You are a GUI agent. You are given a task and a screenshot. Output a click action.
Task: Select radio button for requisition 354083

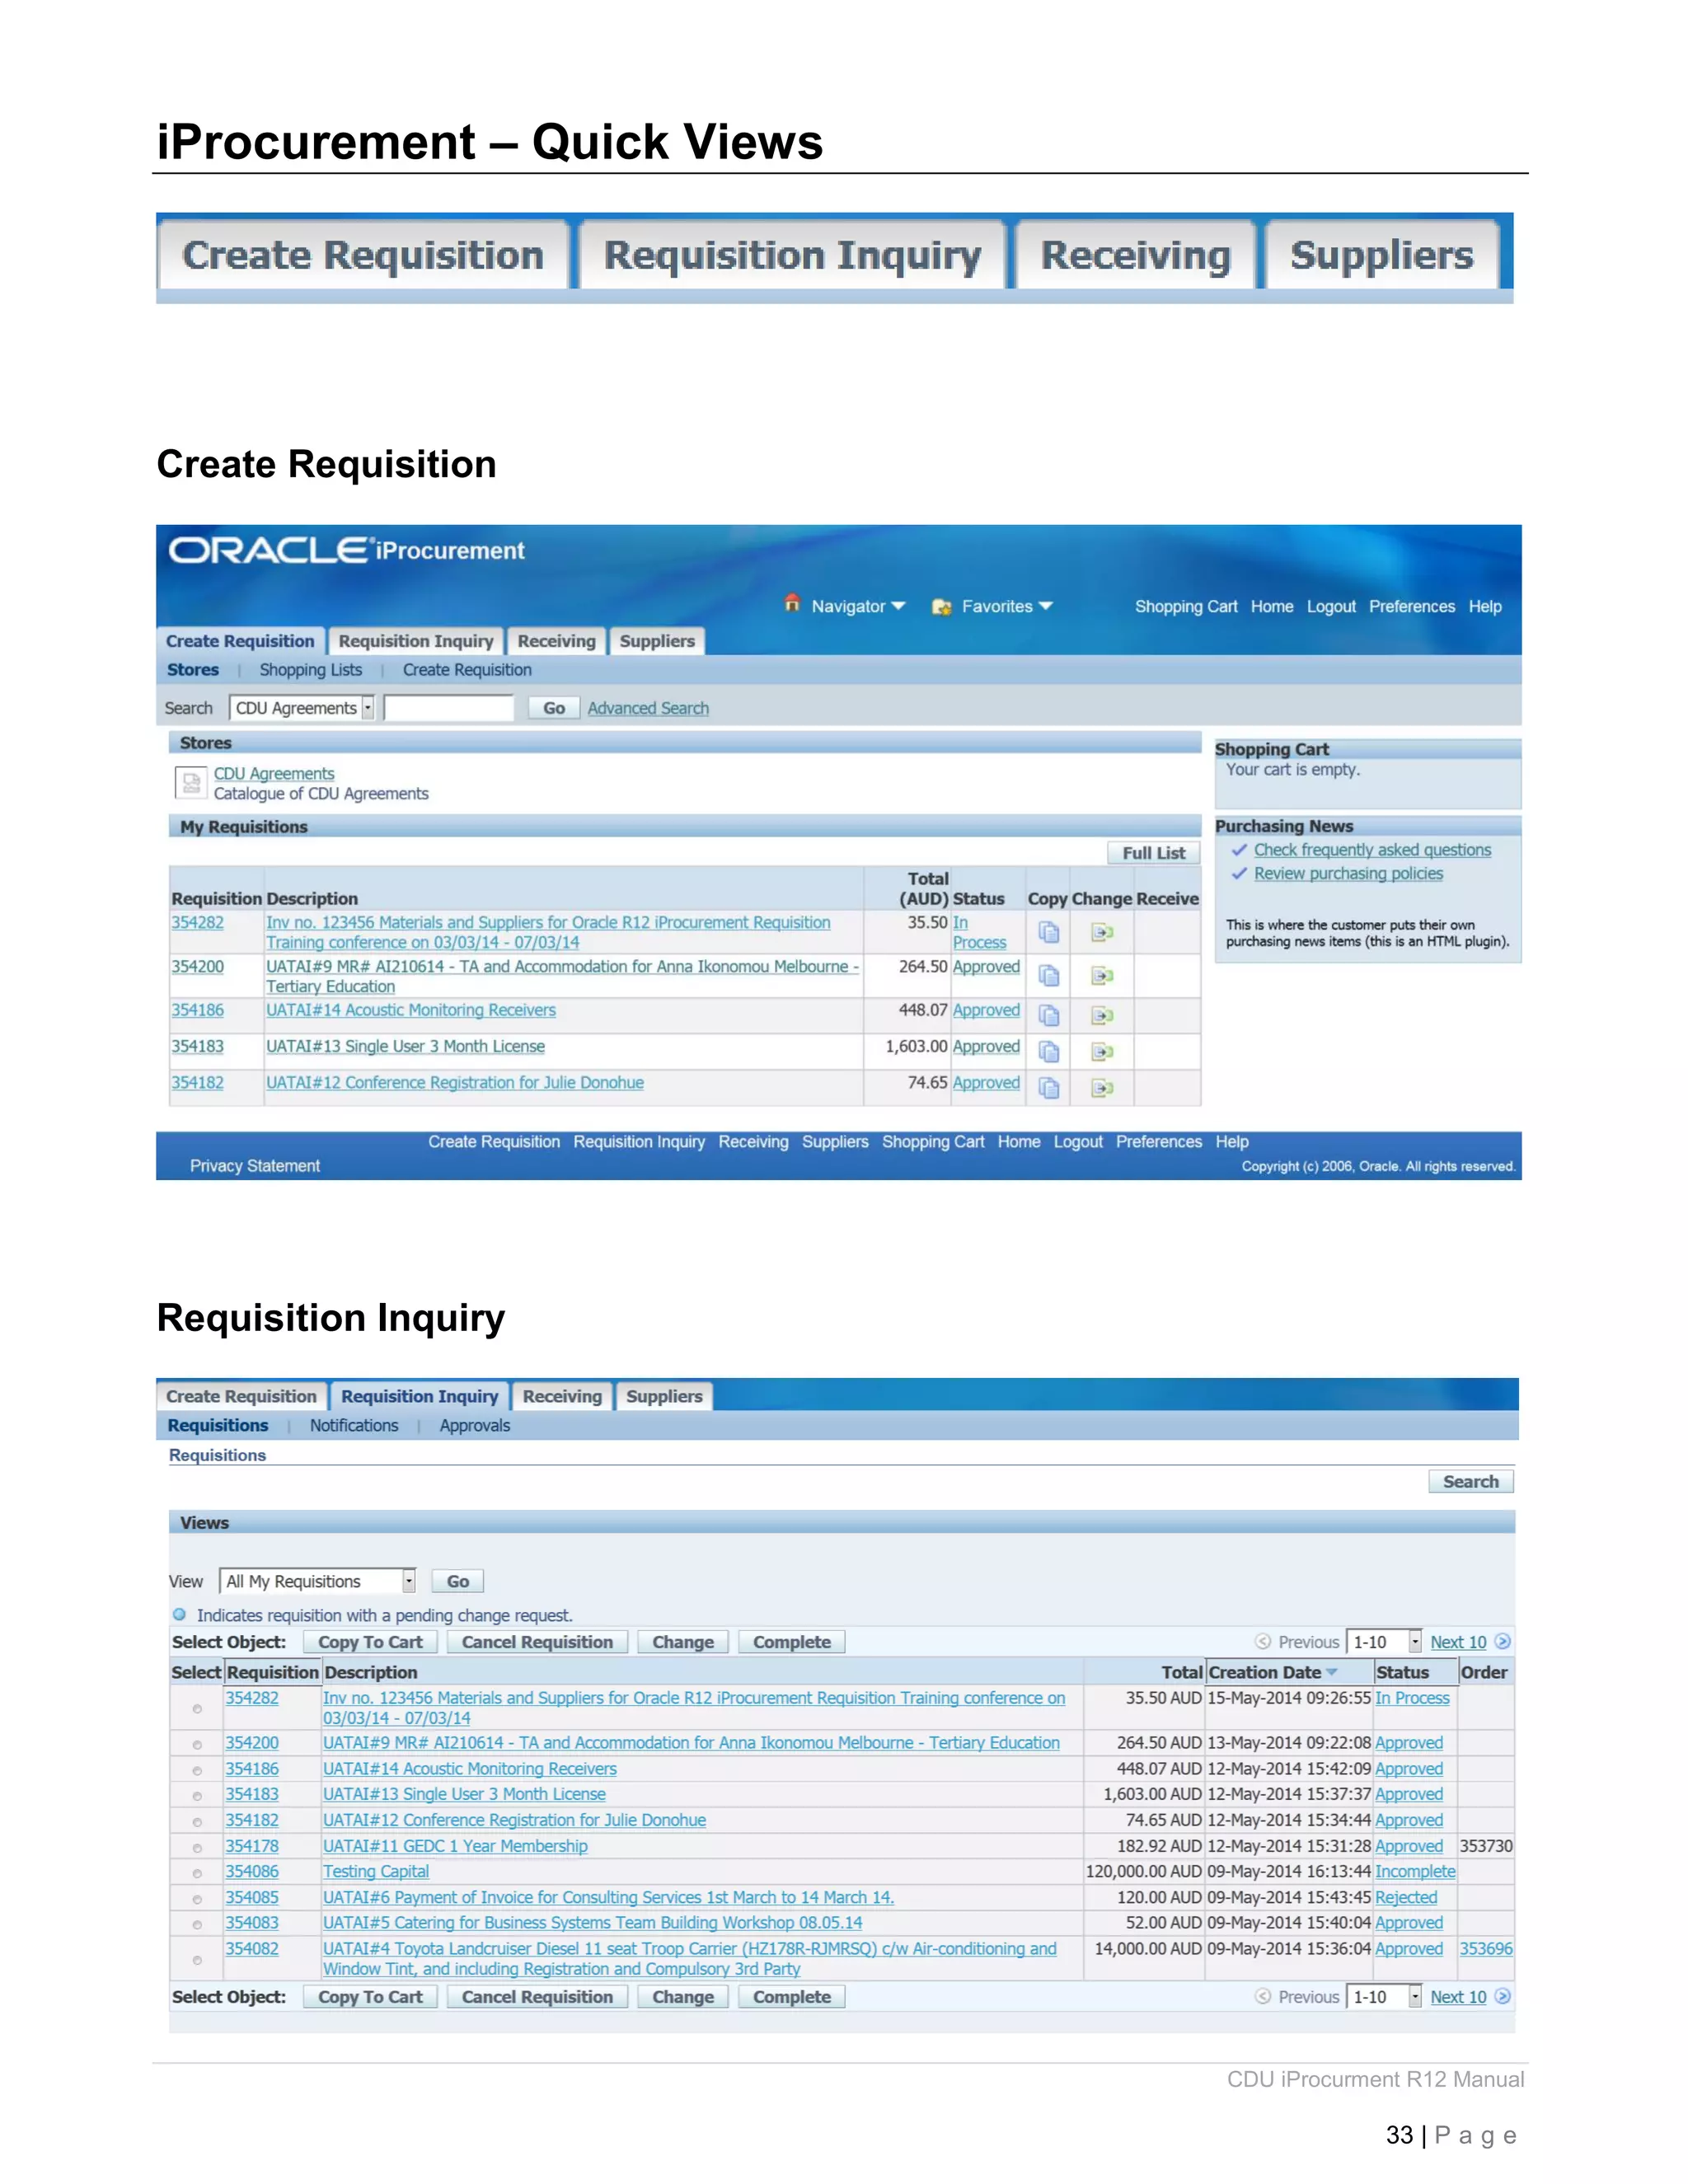pyautogui.click(x=197, y=1925)
